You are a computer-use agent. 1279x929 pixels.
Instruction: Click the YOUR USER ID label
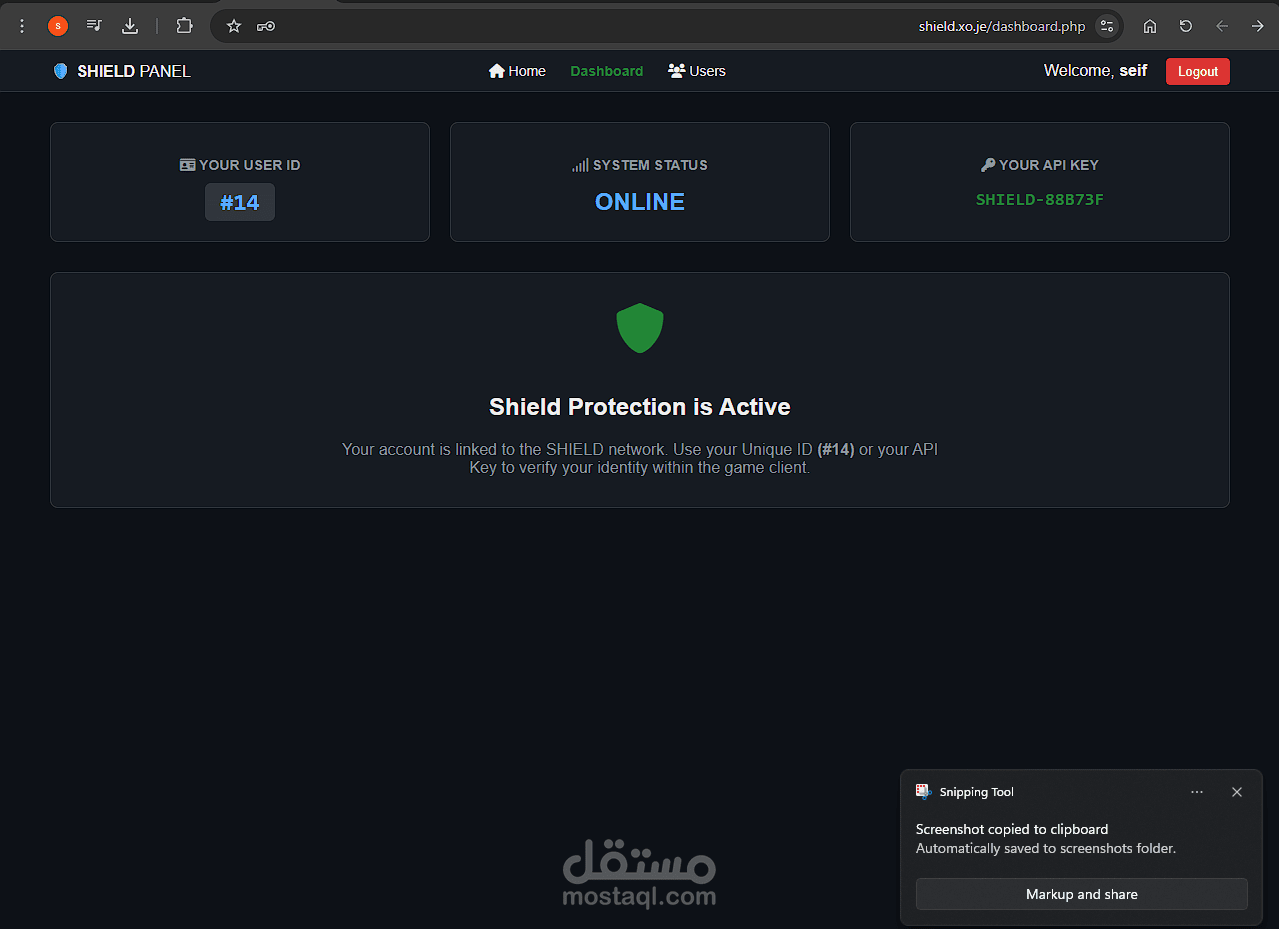pos(250,165)
